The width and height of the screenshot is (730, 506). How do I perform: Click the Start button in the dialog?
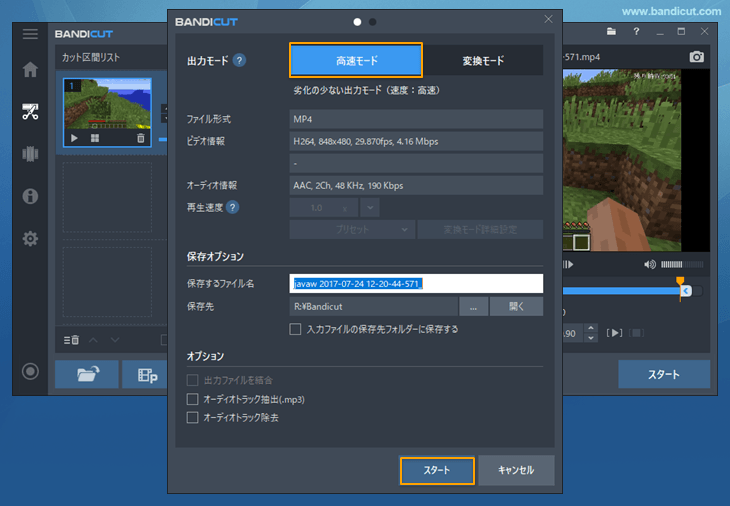(437, 470)
